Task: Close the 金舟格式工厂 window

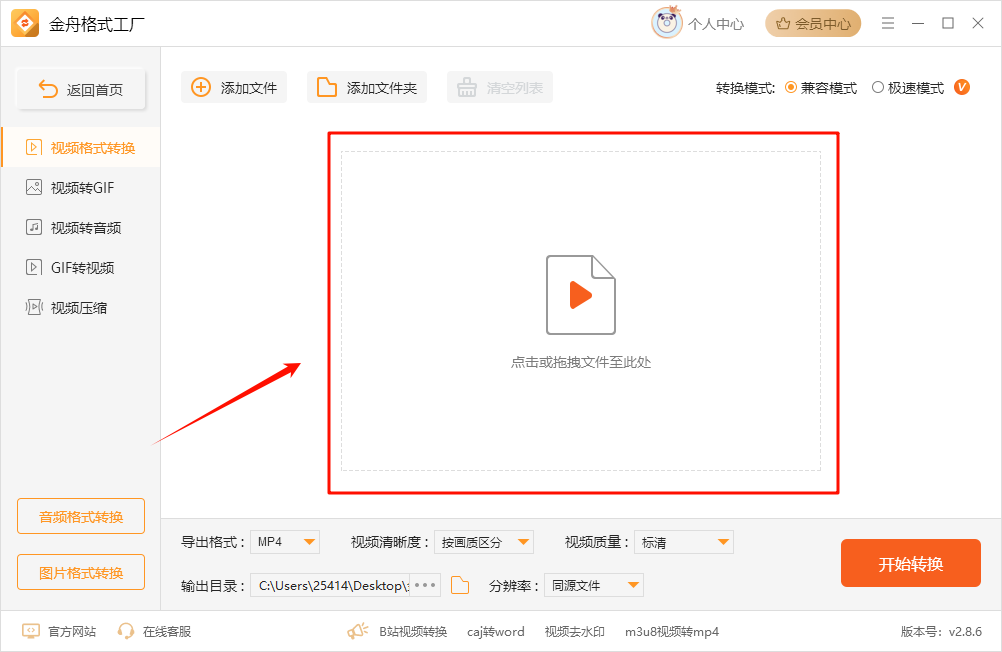Action: click(978, 24)
